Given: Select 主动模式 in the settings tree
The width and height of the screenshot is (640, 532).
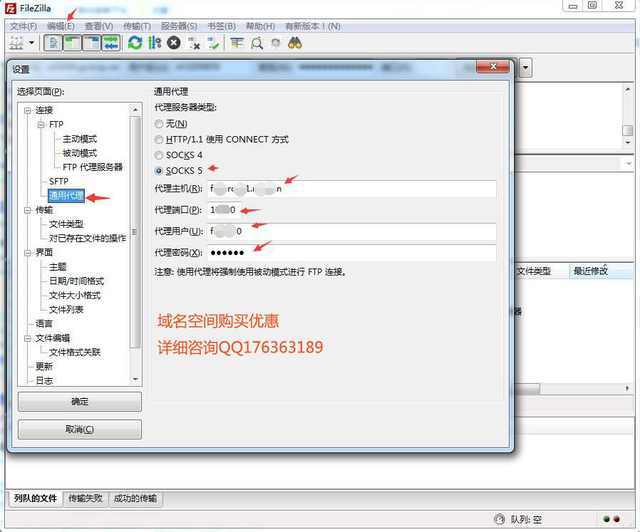Looking at the screenshot, I should [x=80, y=139].
